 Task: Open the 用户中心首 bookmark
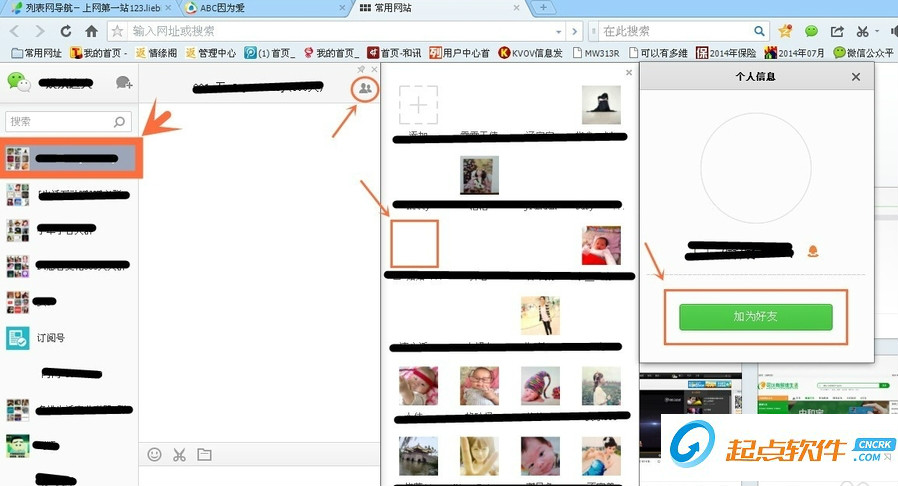coord(459,53)
